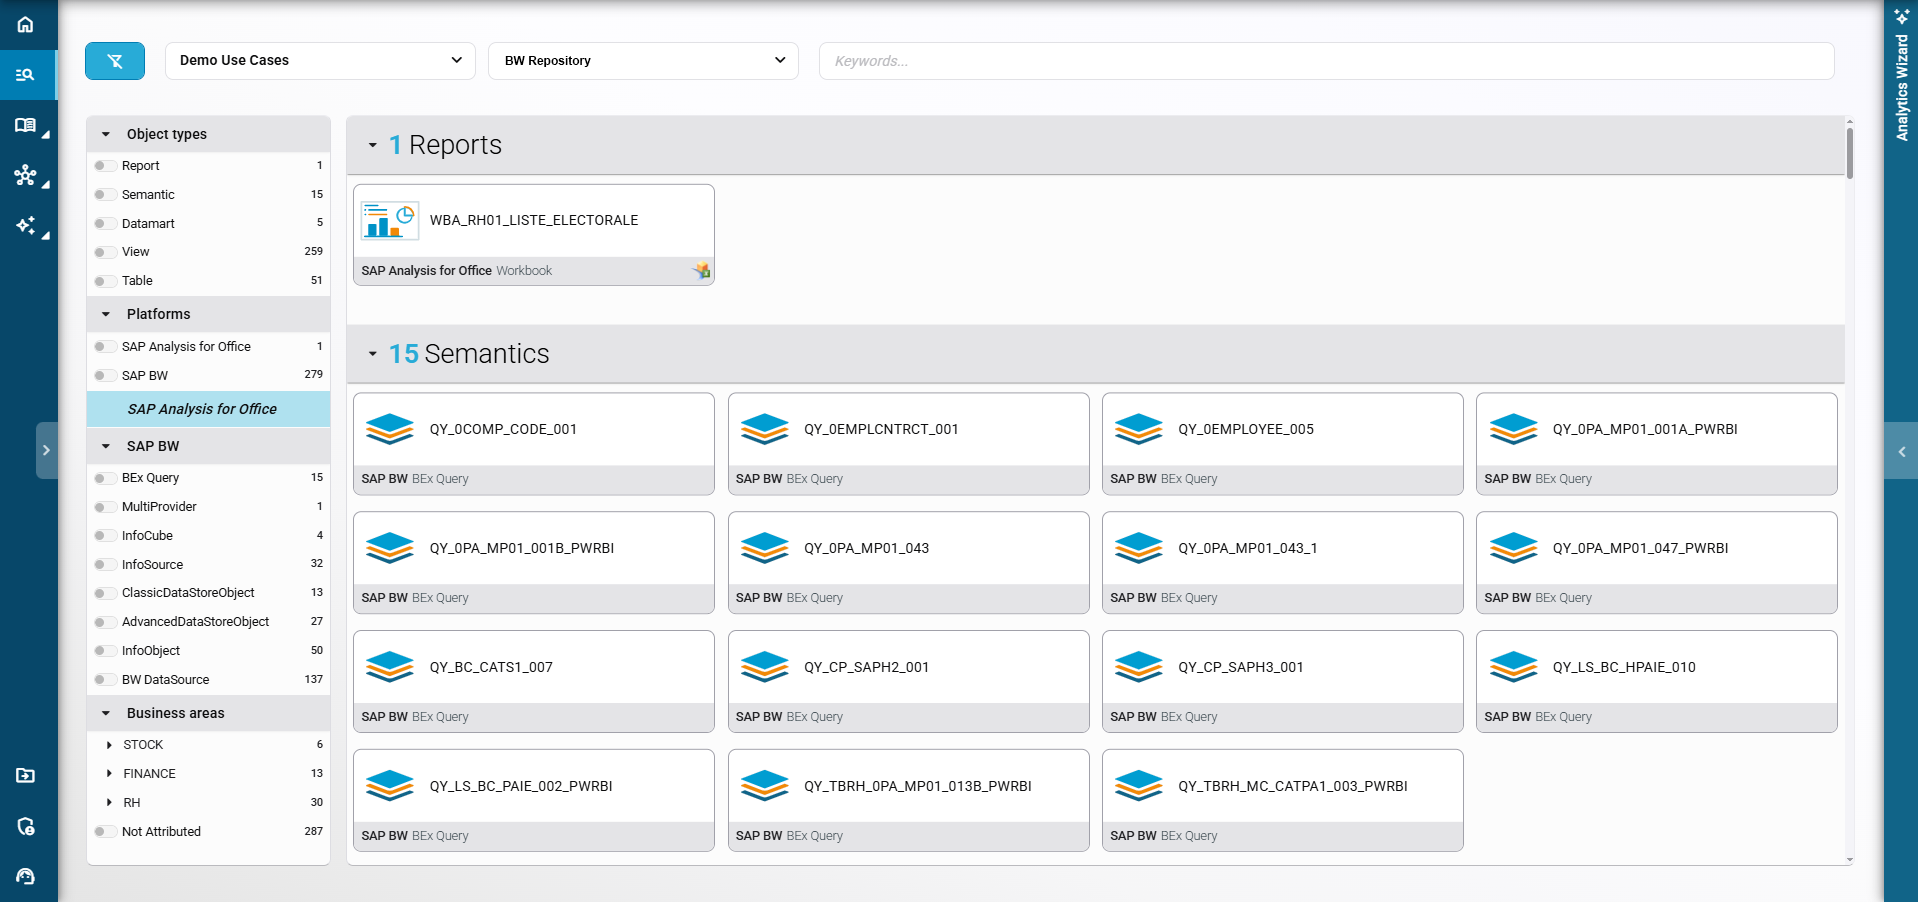Enable the BEx Query filter toggle
The image size is (1918, 902).
point(103,478)
